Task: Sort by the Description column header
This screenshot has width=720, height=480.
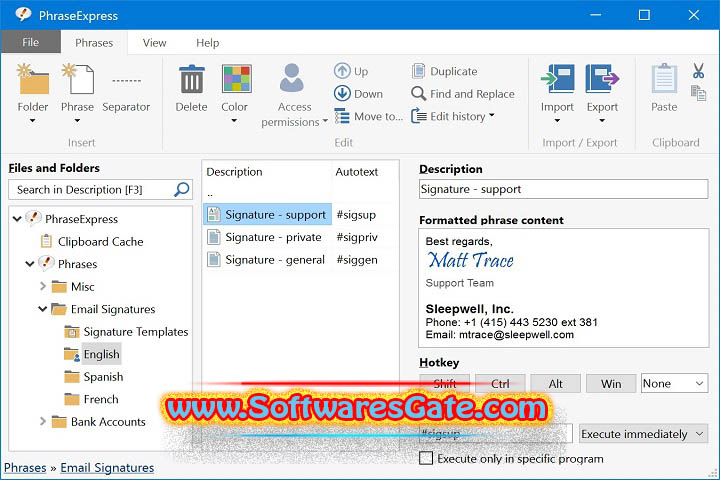Action: click(267, 172)
